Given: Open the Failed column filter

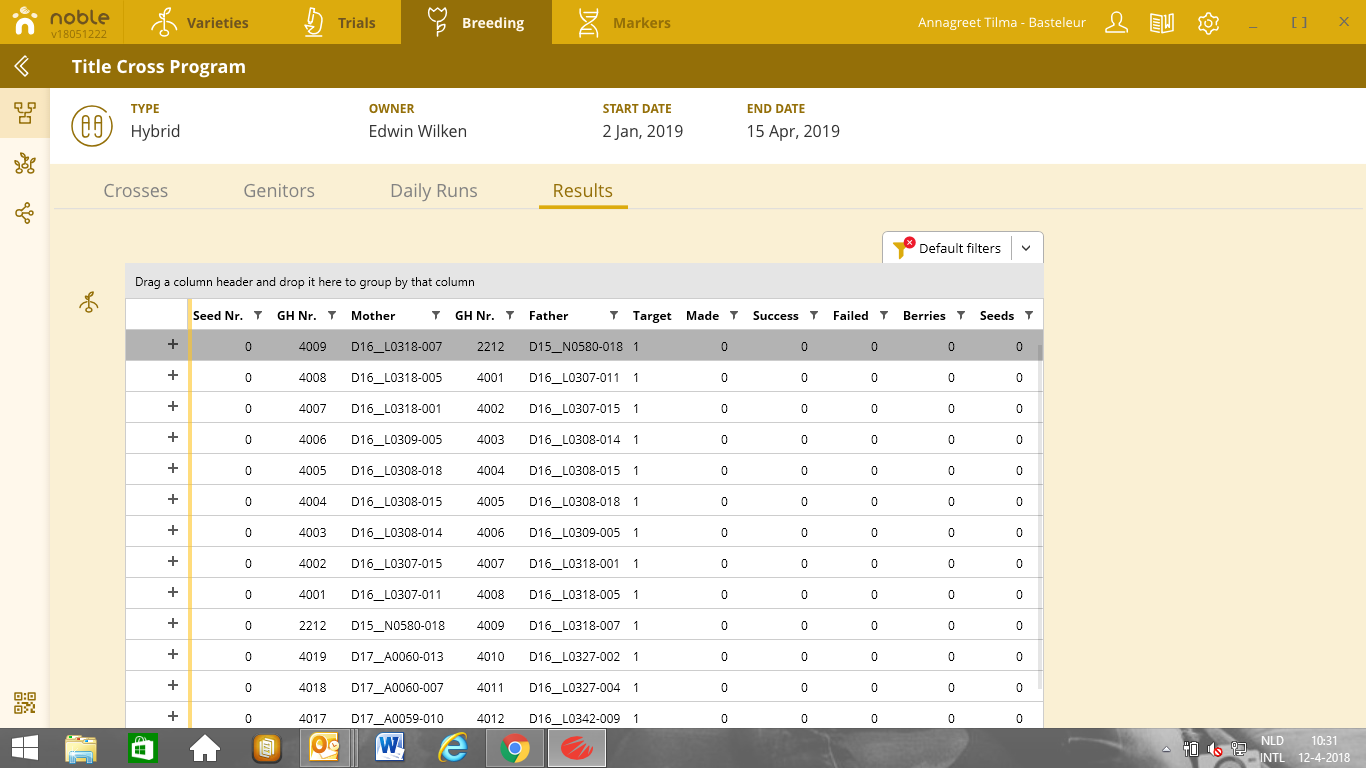Looking at the screenshot, I should 884,316.
